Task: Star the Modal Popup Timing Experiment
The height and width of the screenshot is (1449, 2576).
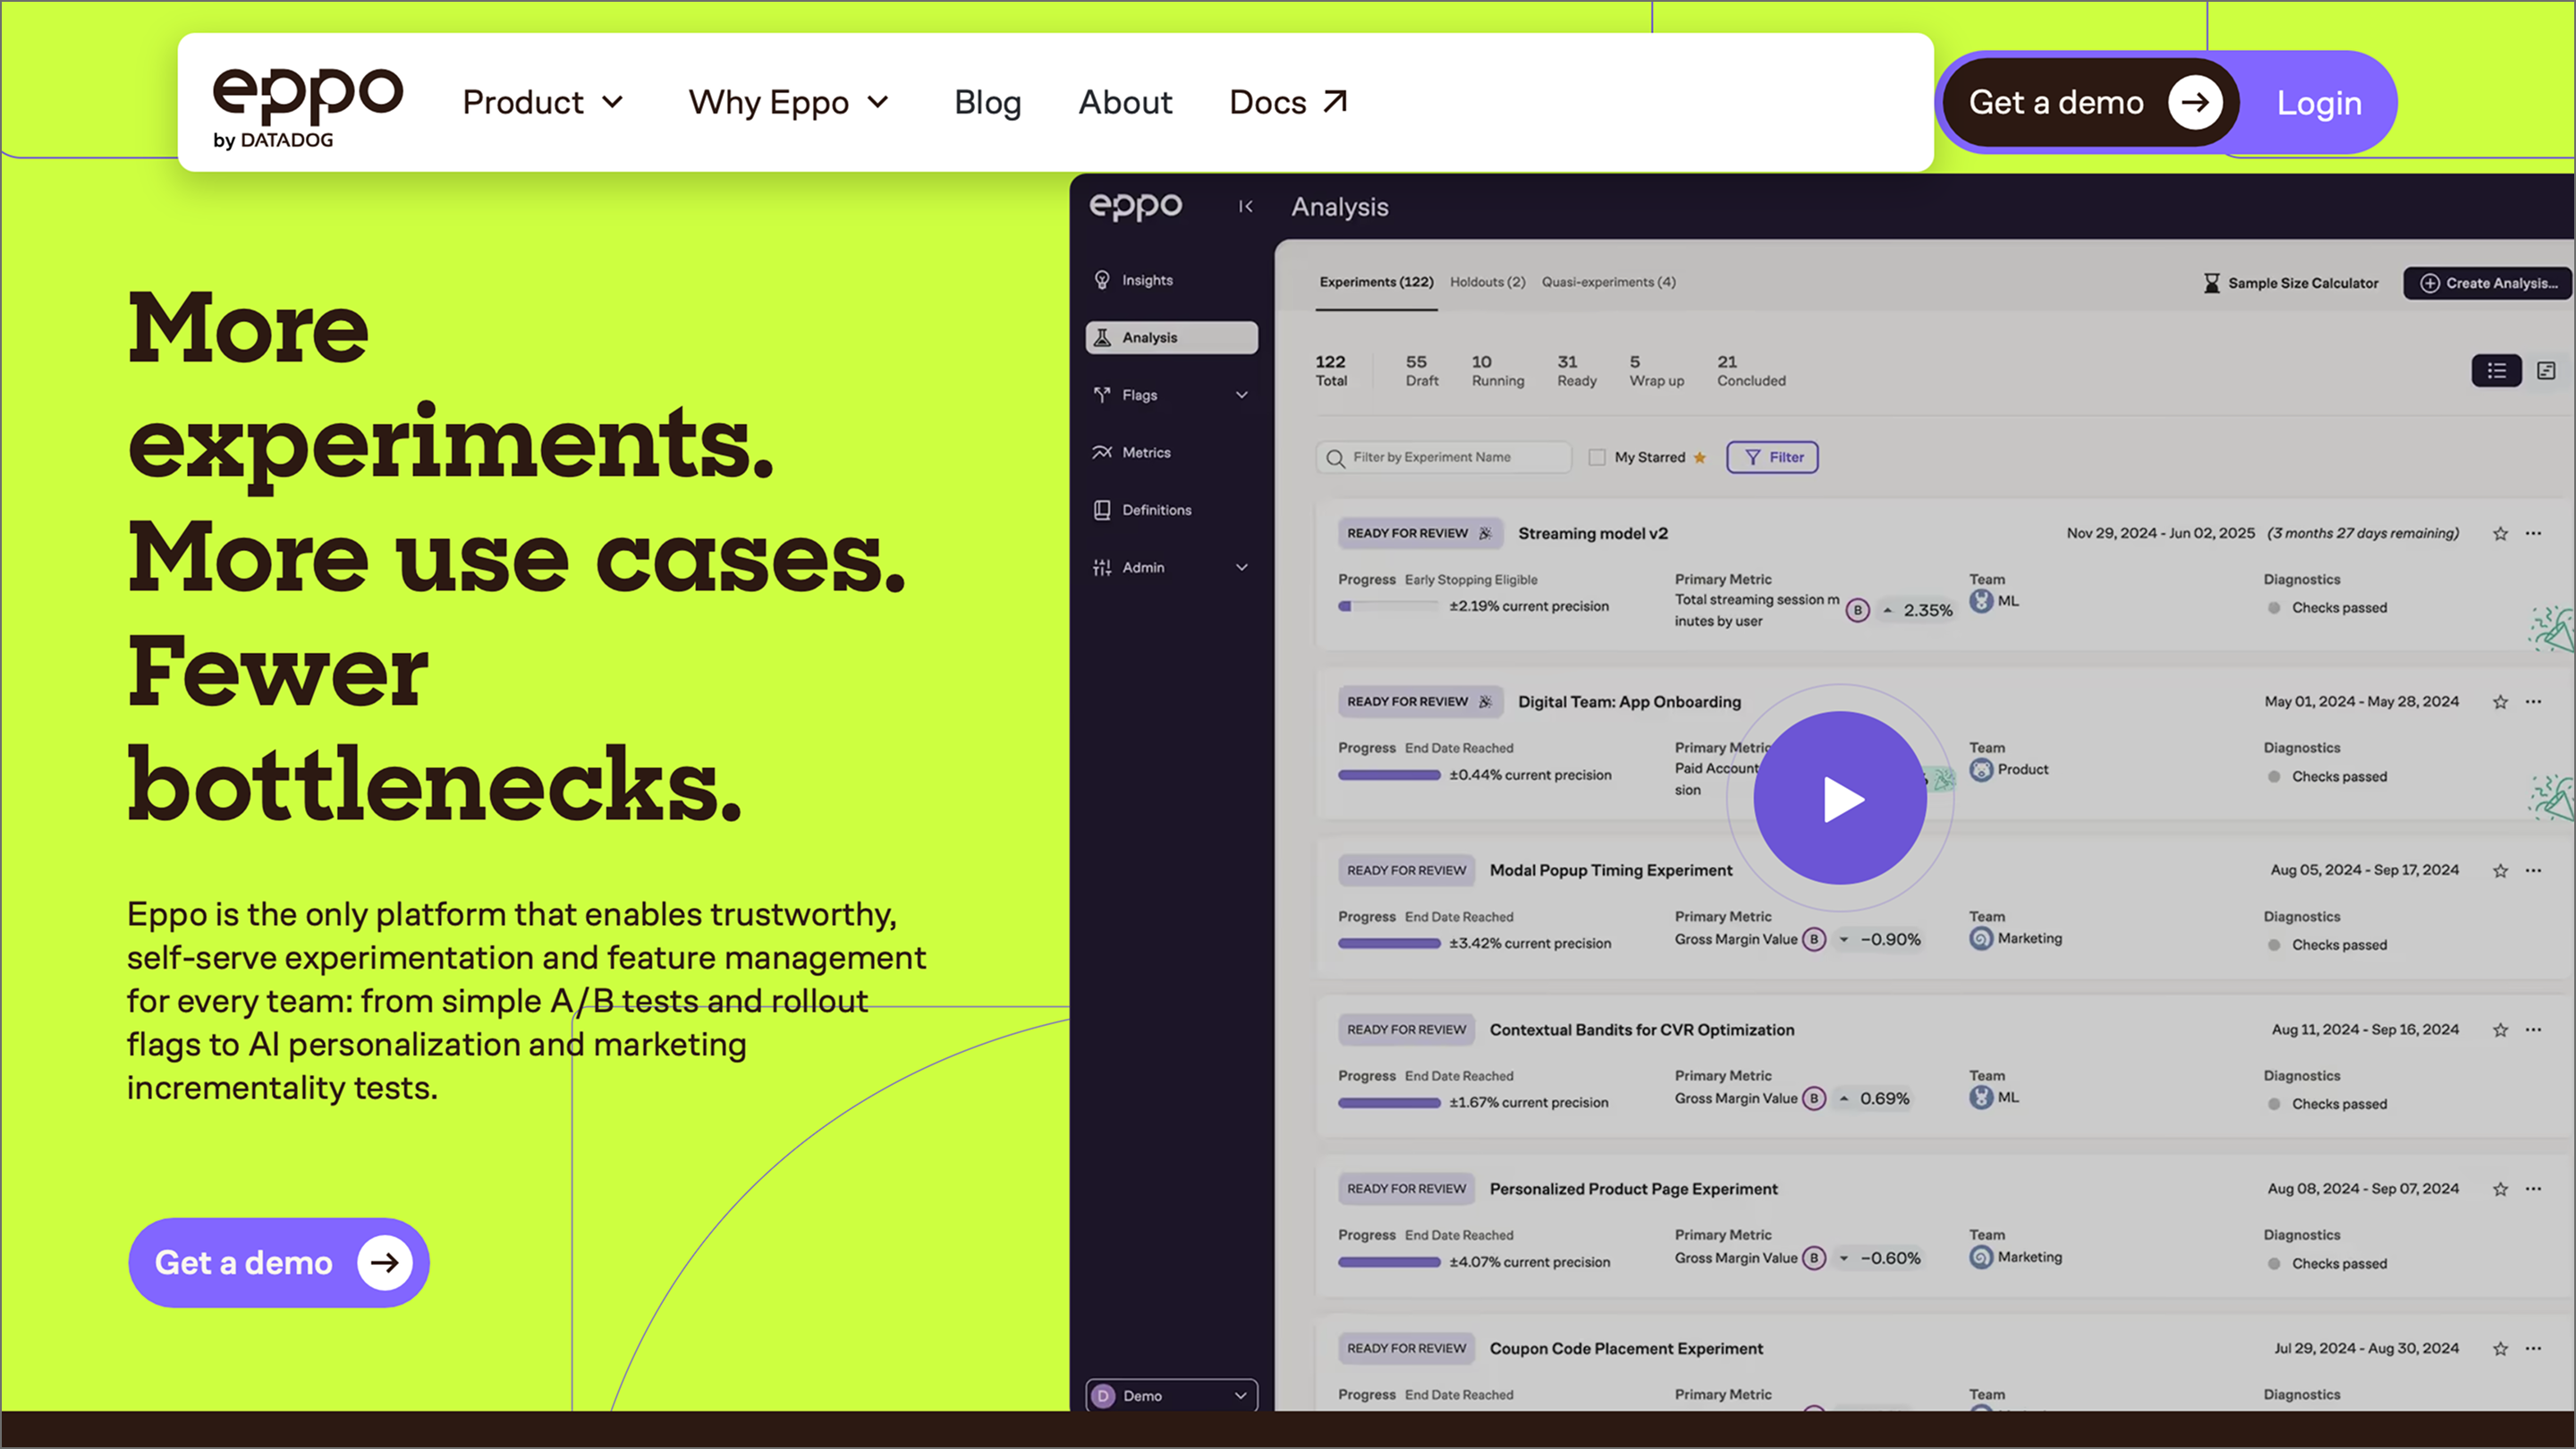Action: pos(2500,871)
